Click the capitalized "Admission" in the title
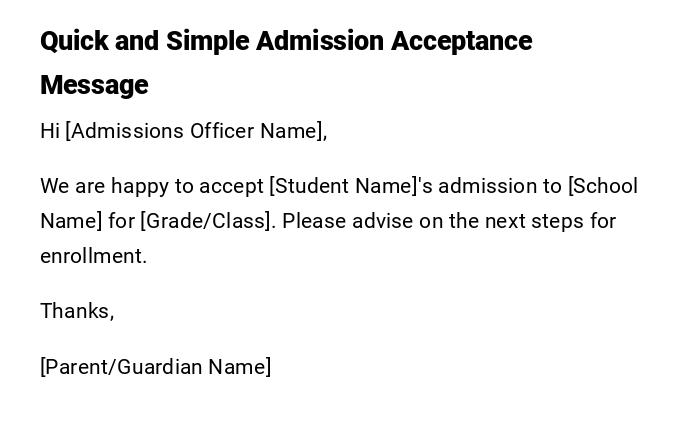 click(x=320, y=41)
